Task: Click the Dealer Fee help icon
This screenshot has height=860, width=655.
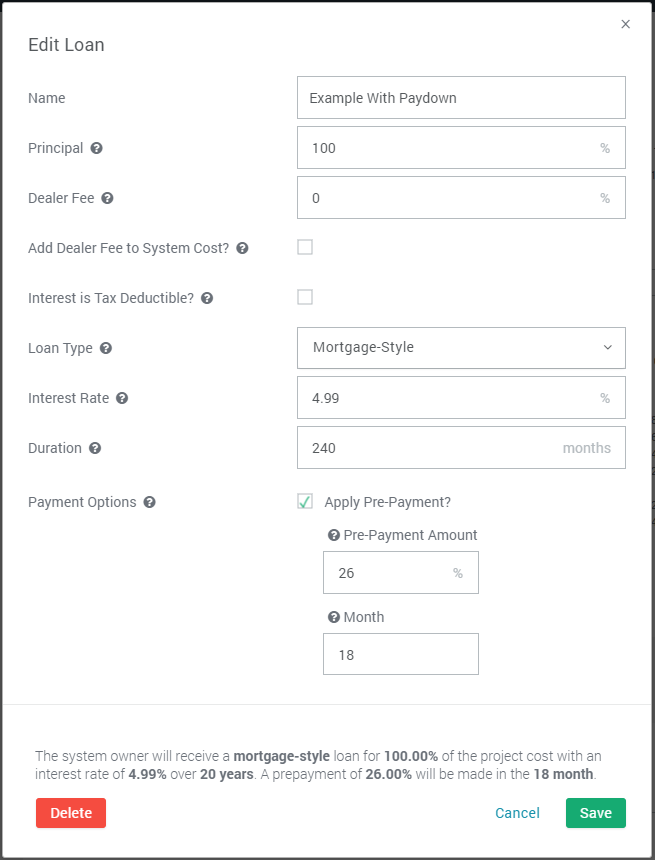Action: pyautogui.click(x=108, y=198)
